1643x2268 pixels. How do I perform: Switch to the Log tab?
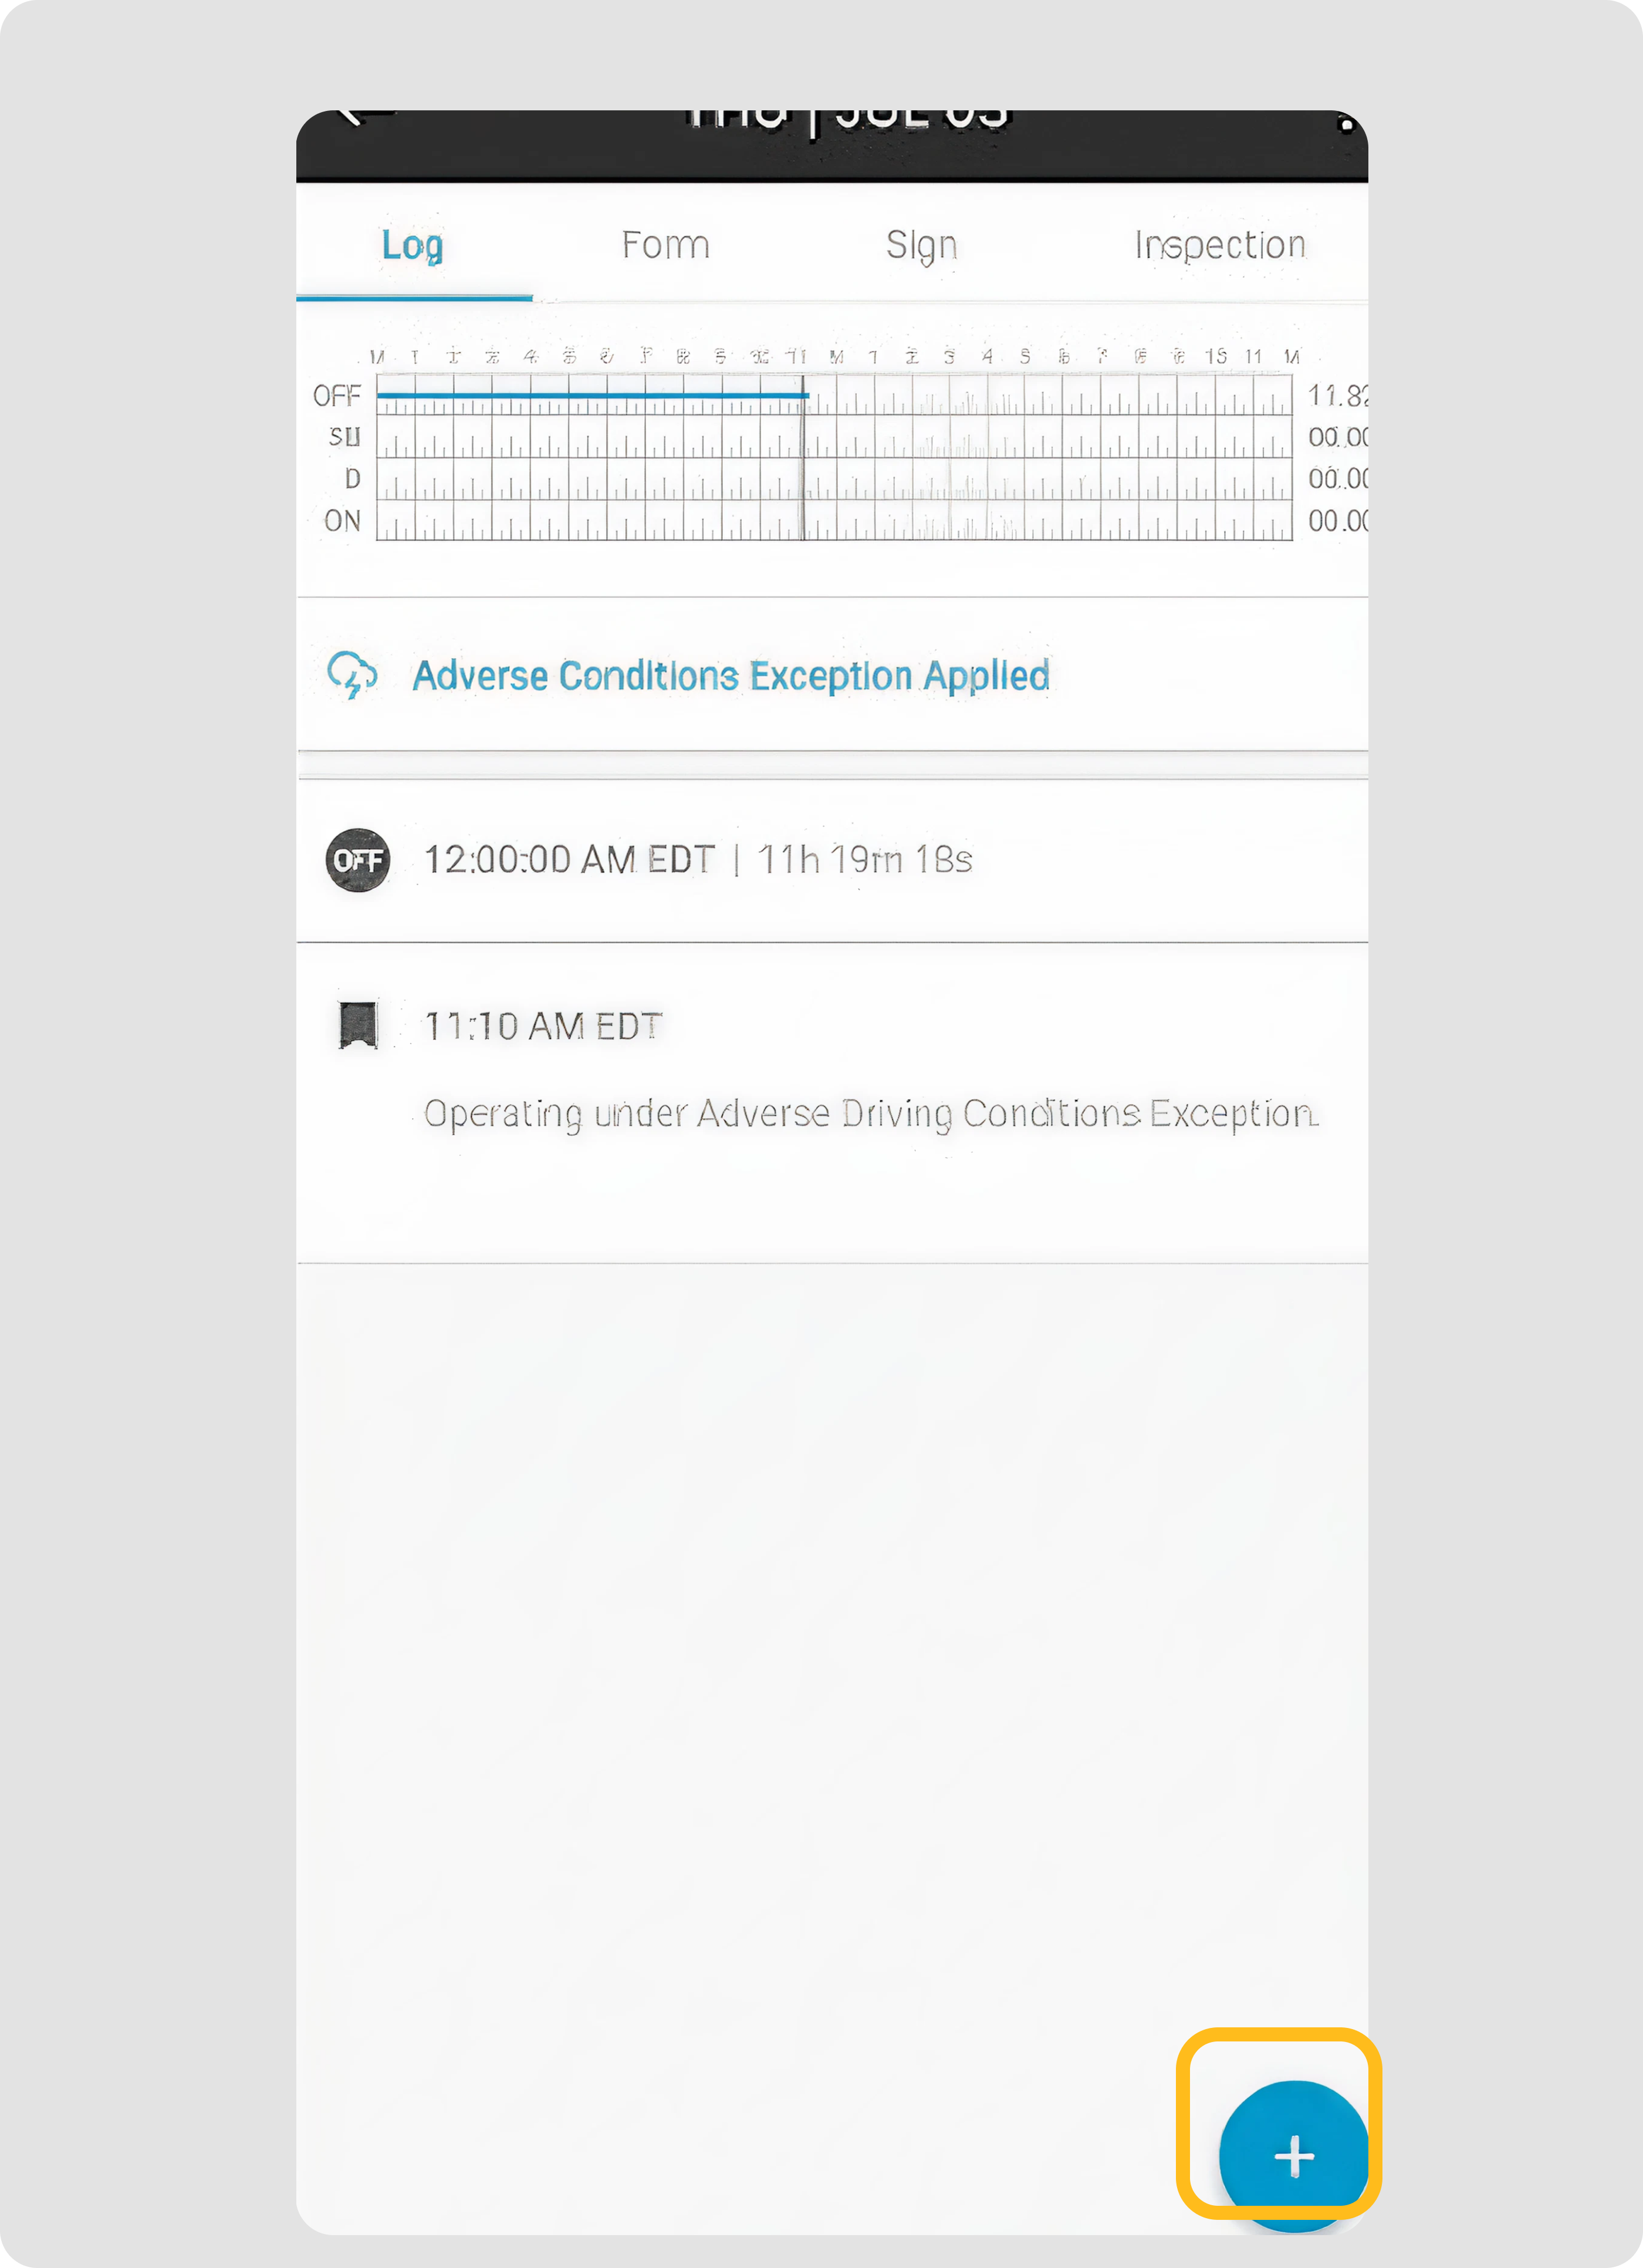pyautogui.click(x=413, y=245)
